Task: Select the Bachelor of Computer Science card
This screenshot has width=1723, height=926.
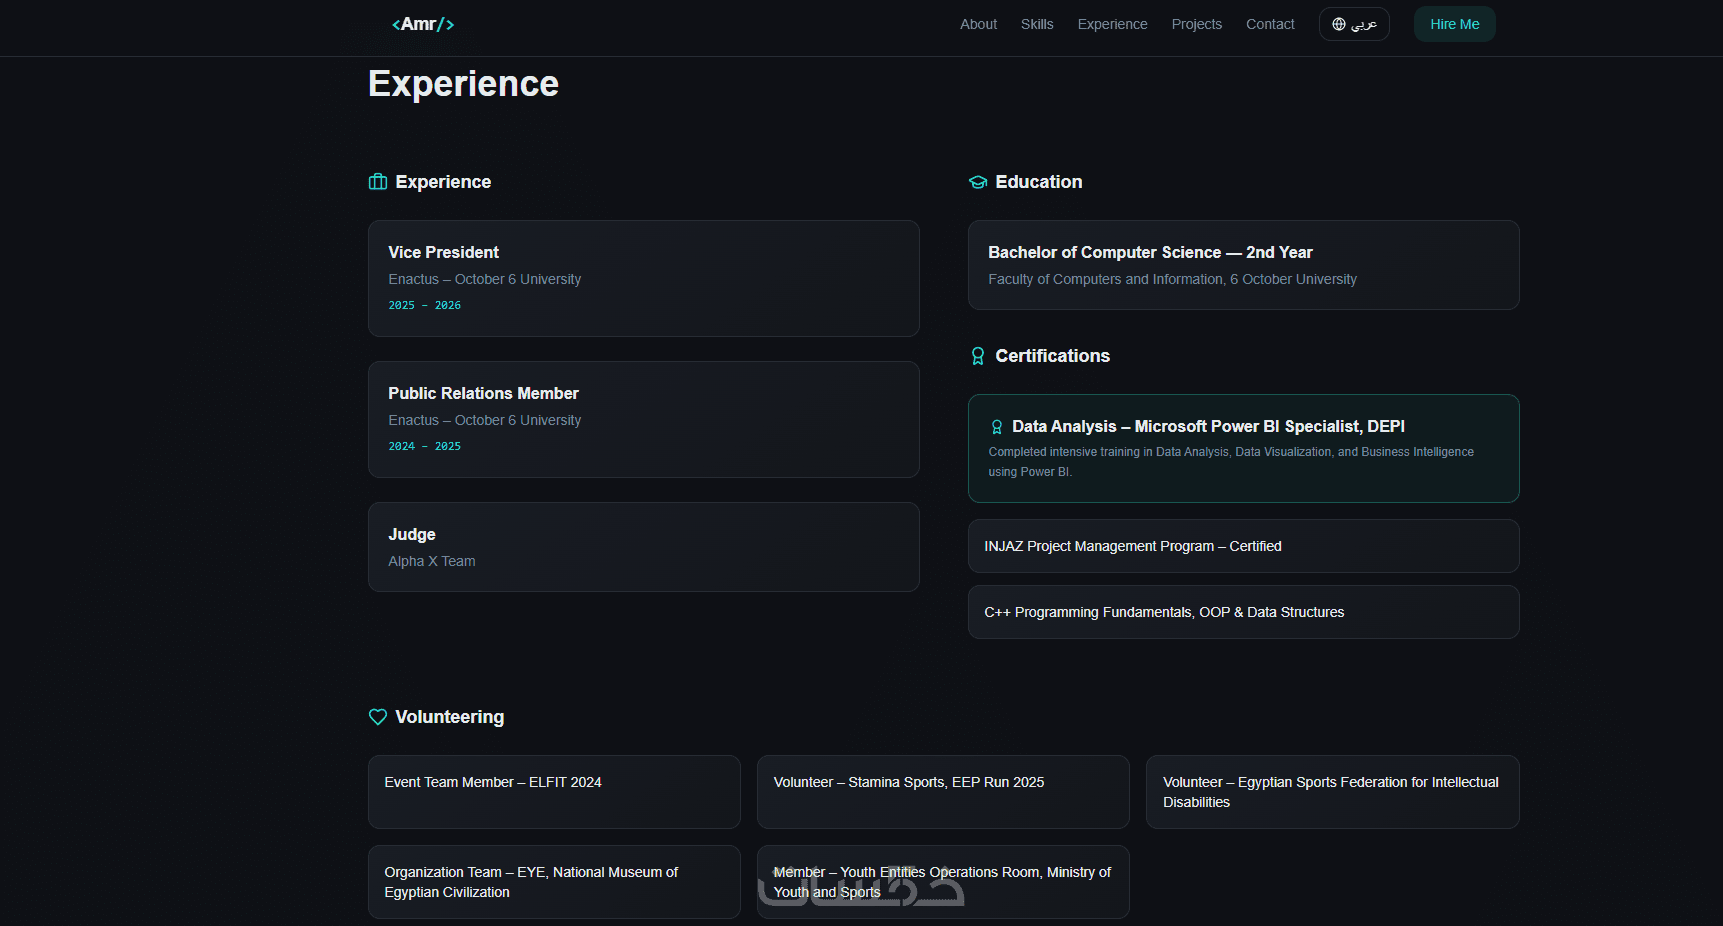Action: (x=1243, y=265)
